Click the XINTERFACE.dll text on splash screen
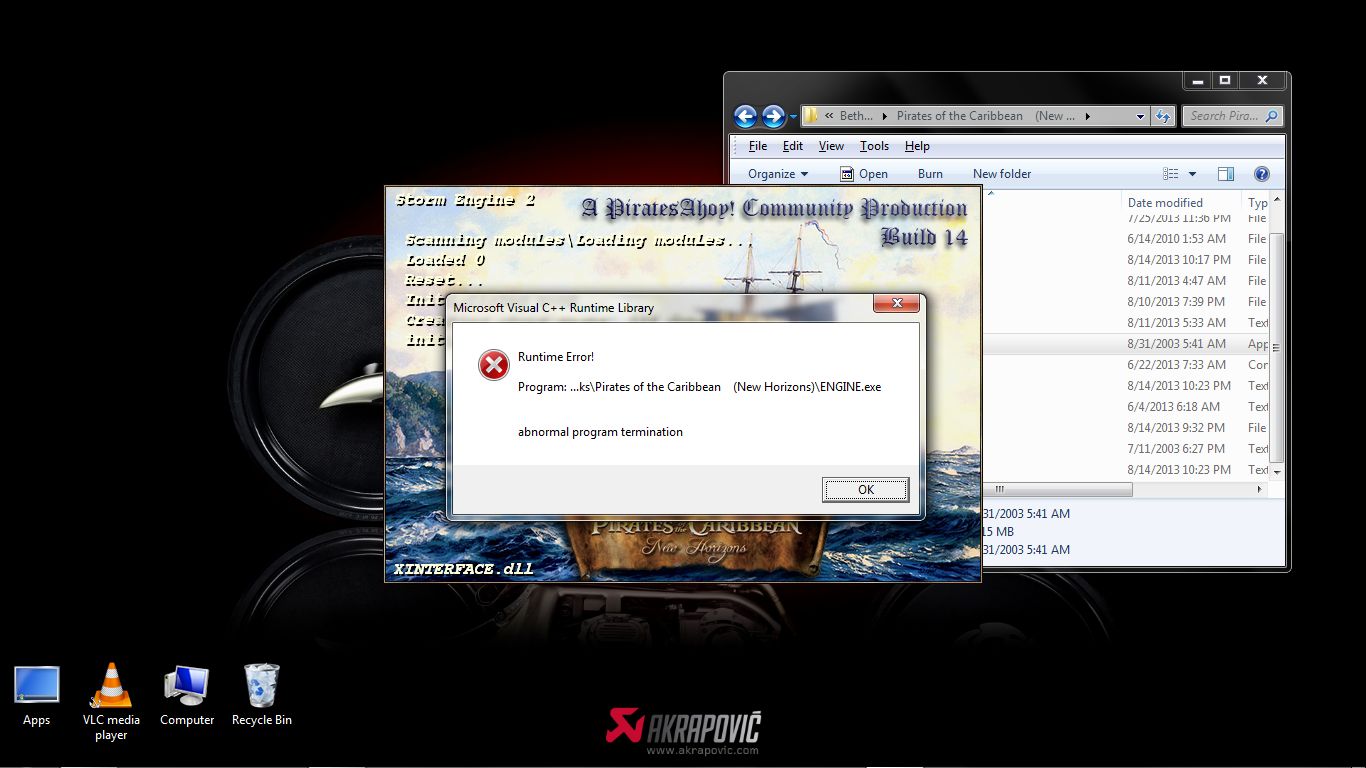The image size is (1366, 768). pos(462,569)
